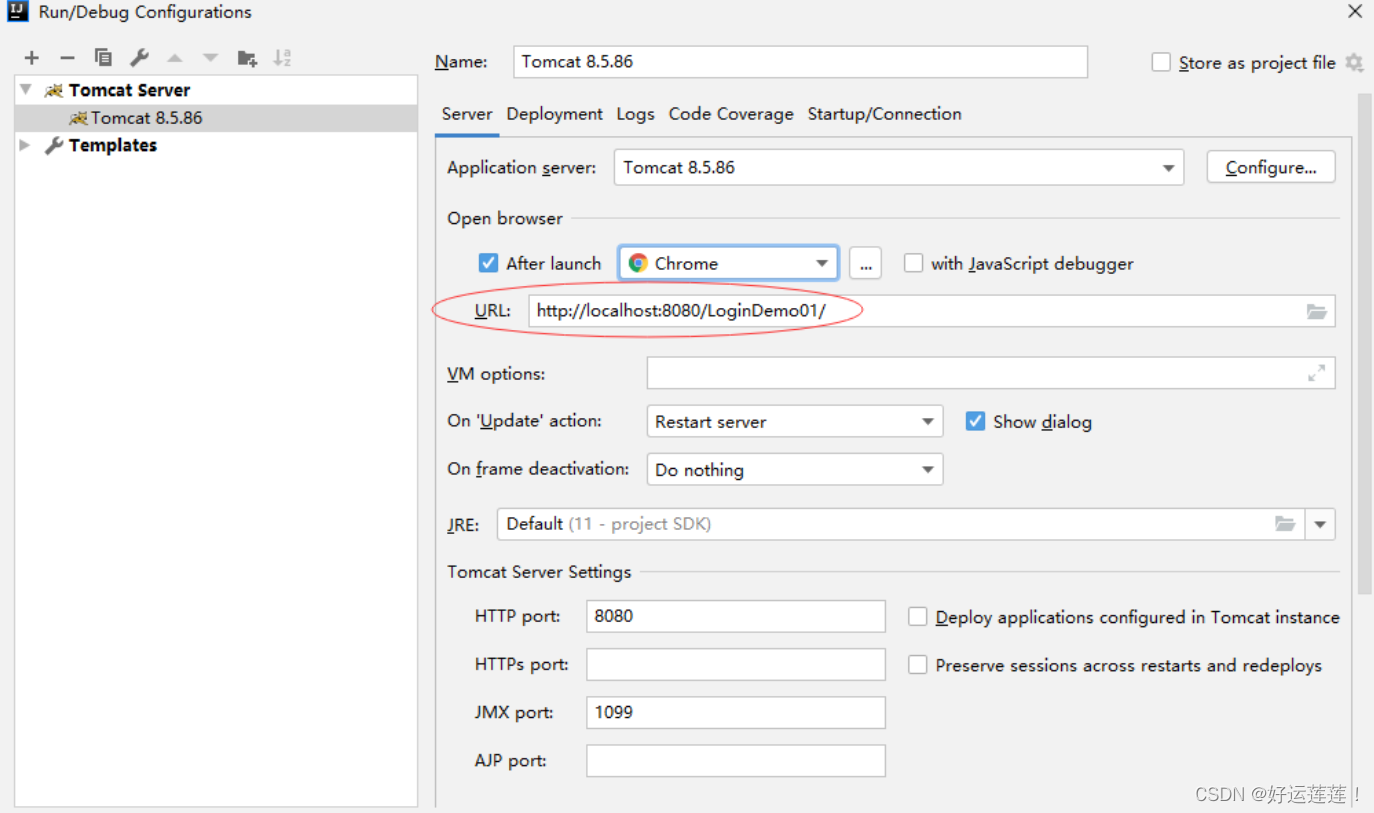Open edit defaults wrench icon in toolbar
The image size is (1374, 813).
point(139,58)
